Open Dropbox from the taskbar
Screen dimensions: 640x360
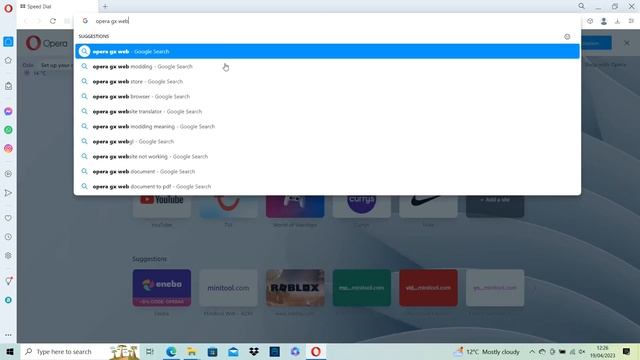coord(254,351)
